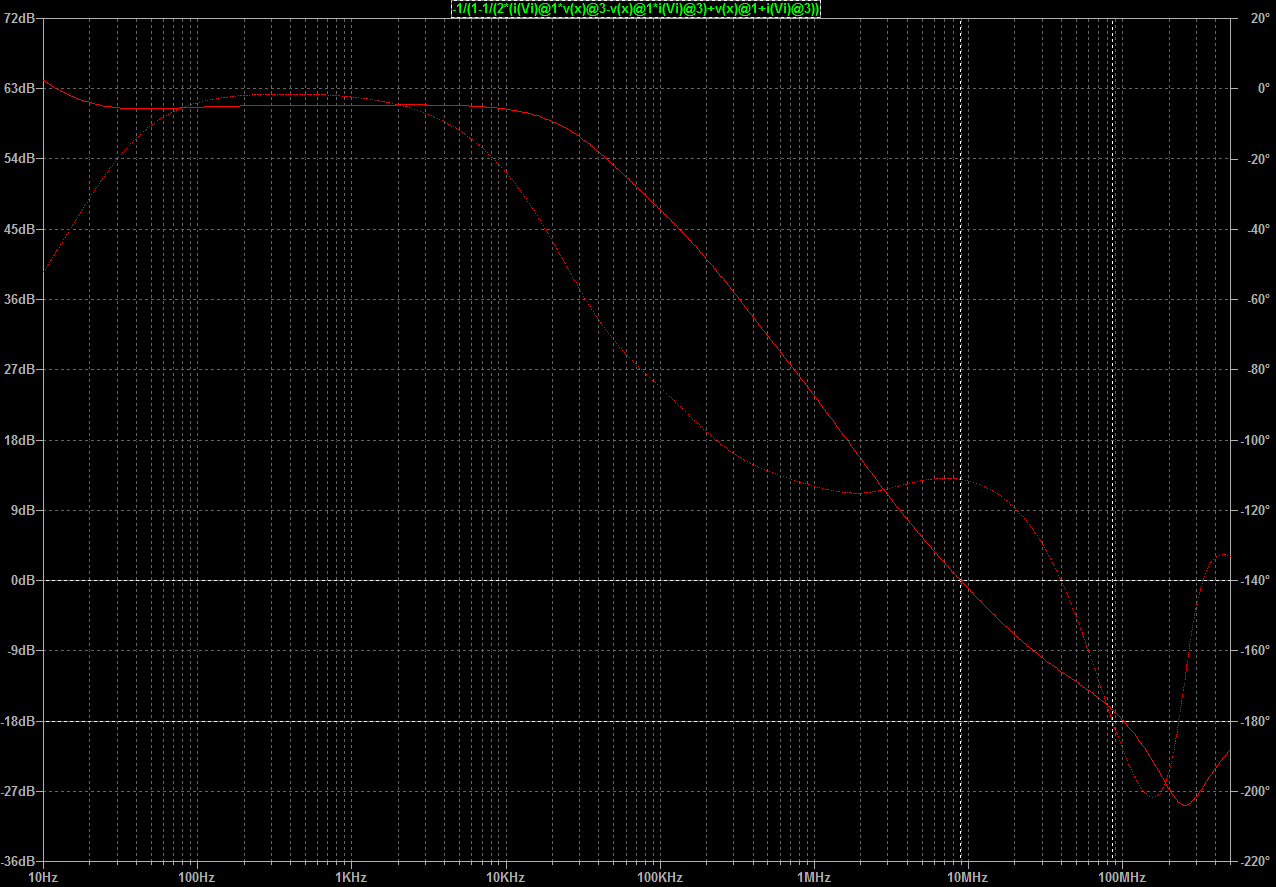The width and height of the screenshot is (1276, 887).
Task: Click the -18dB left axis label
Action: (19, 721)
